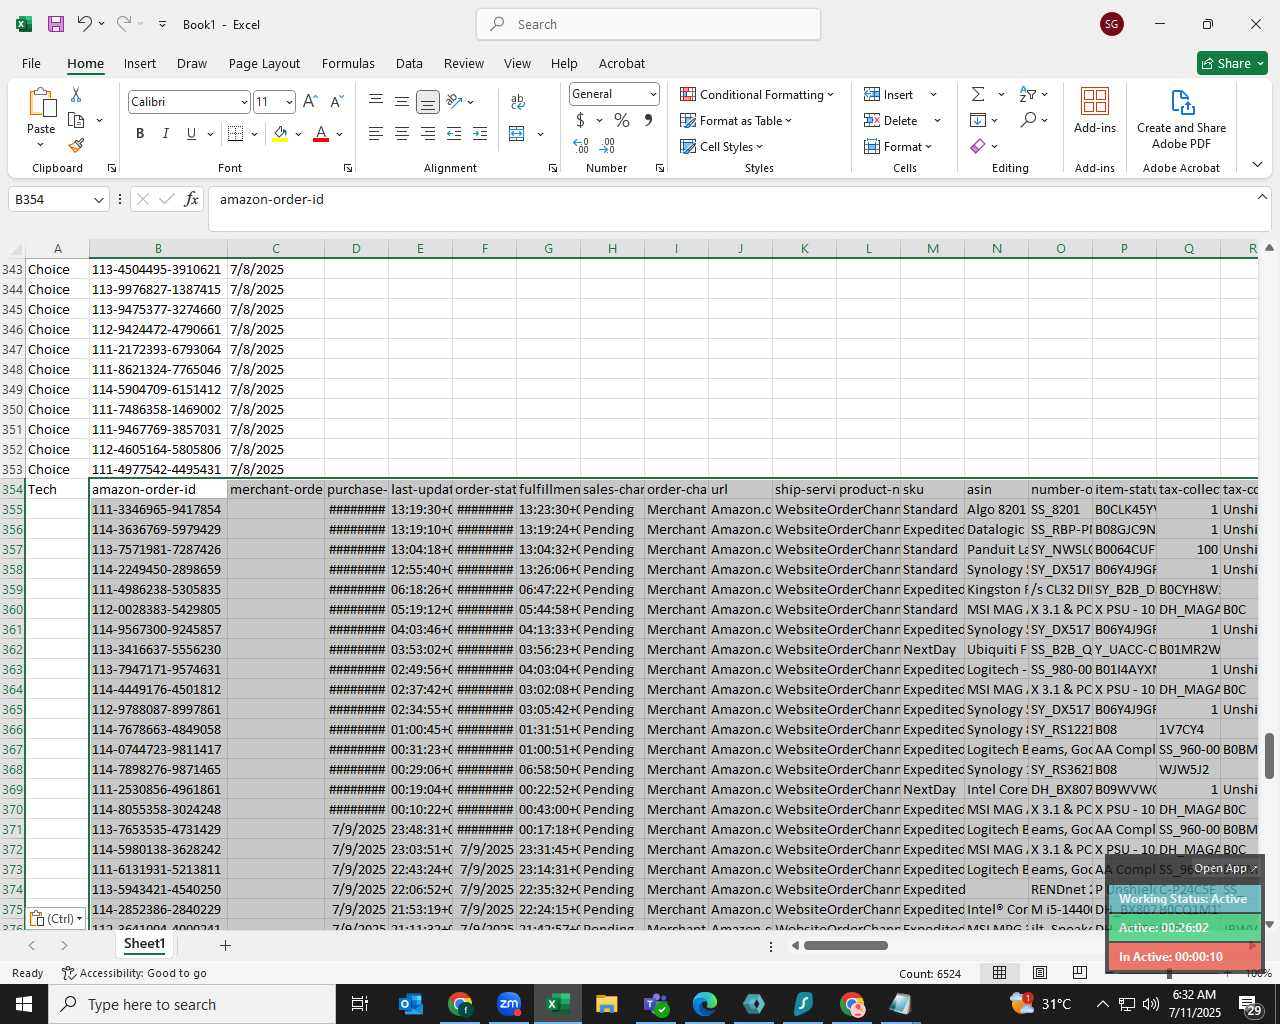Click Decrease Decimal icon
This screenshot has width=1280, height=1024.
(x=607, y=146)
